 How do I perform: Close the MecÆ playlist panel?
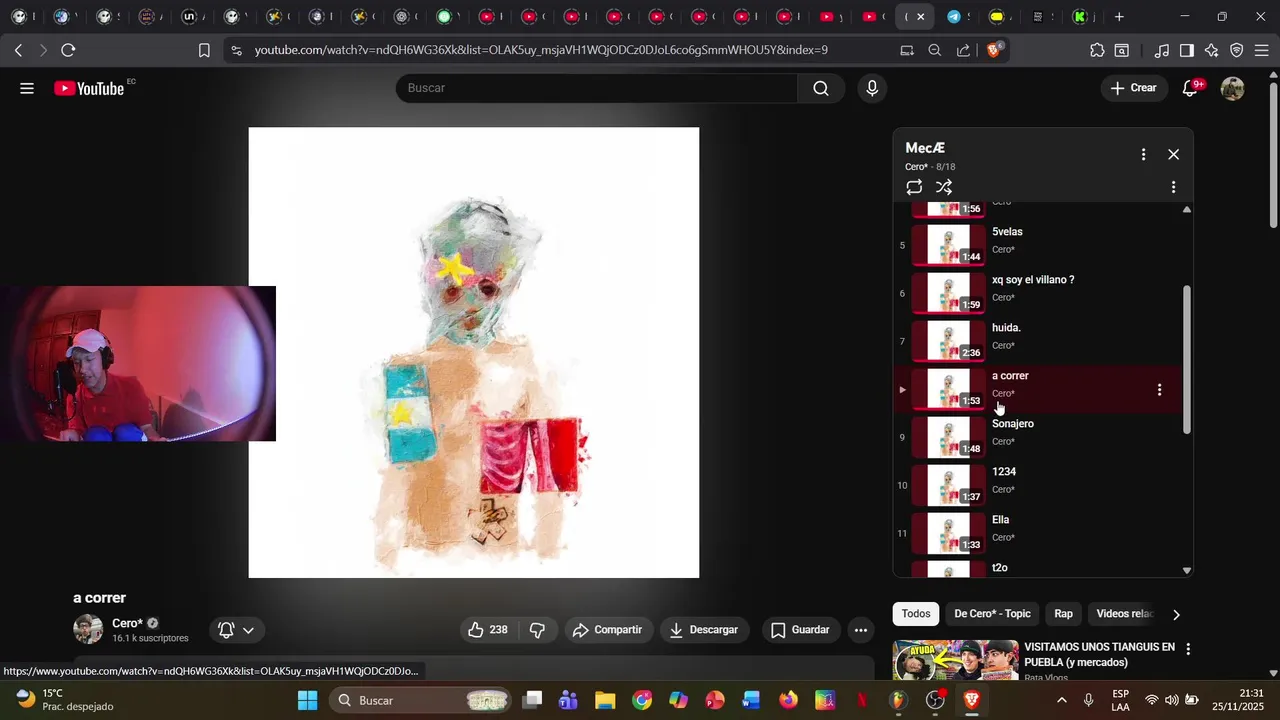[1173, 154]
